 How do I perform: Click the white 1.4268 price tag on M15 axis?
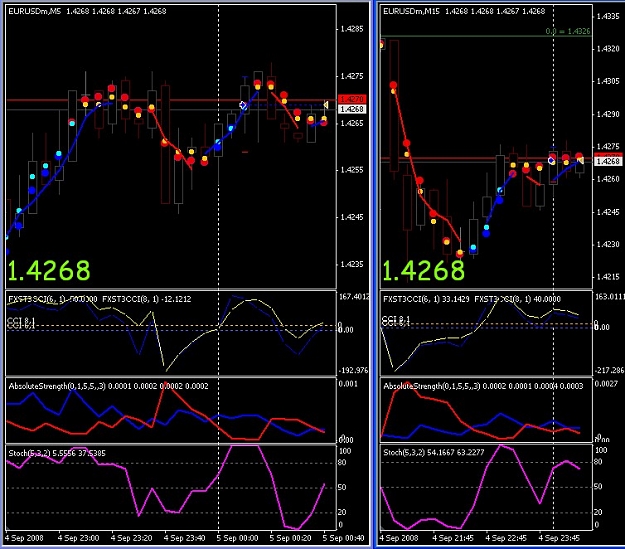pyautogui.click(x=607, y=161)
